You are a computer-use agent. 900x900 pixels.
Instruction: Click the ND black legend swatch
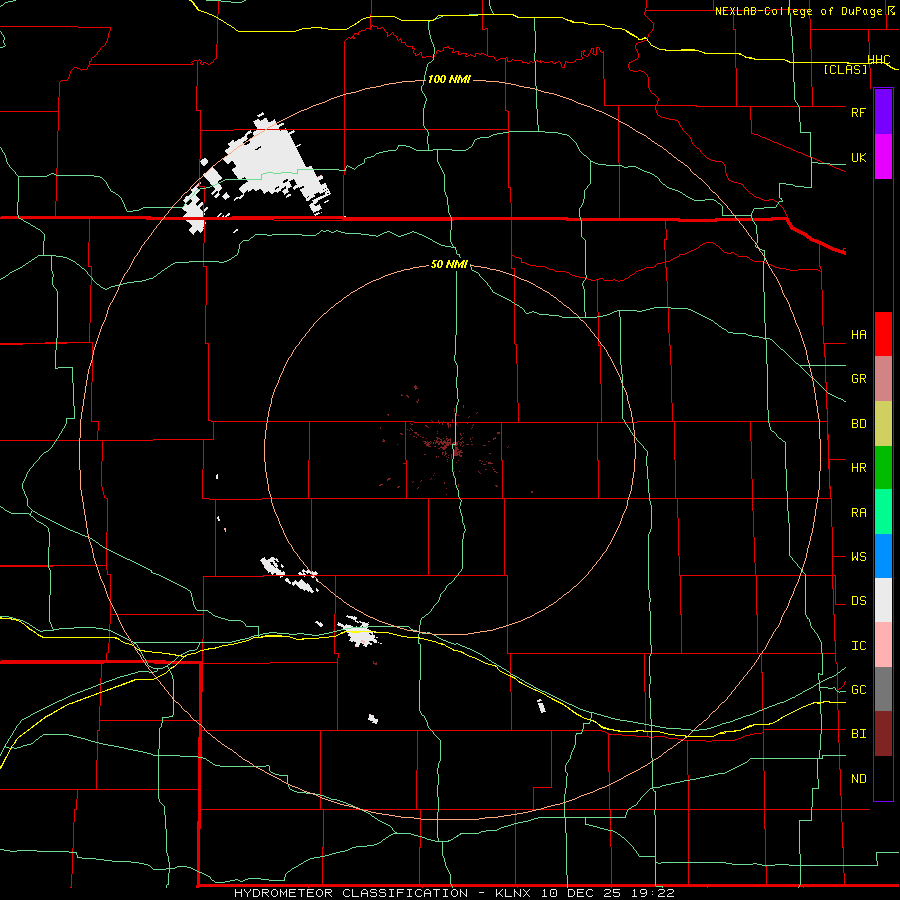(883, 778)
